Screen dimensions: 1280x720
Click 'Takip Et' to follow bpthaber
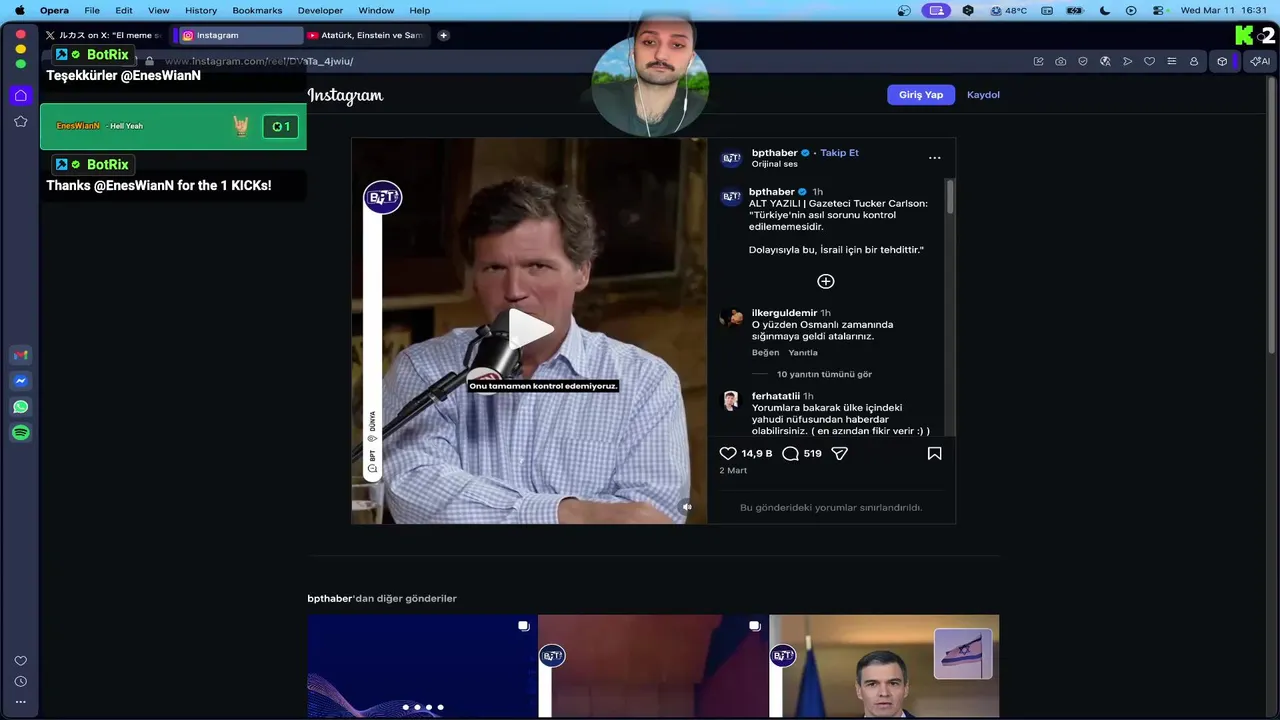[x=839, y=153]
